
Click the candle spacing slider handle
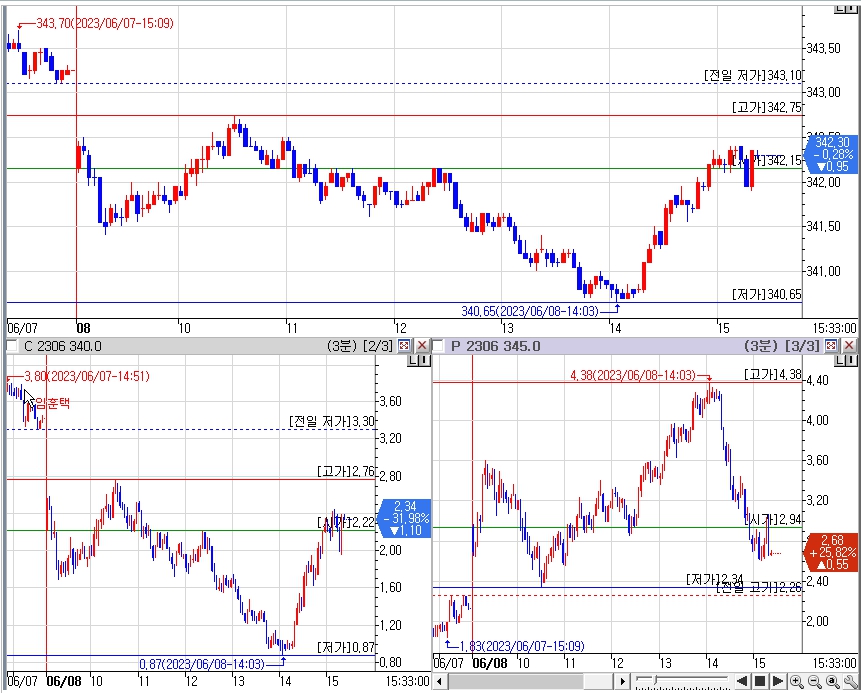[x=655, y=681]
